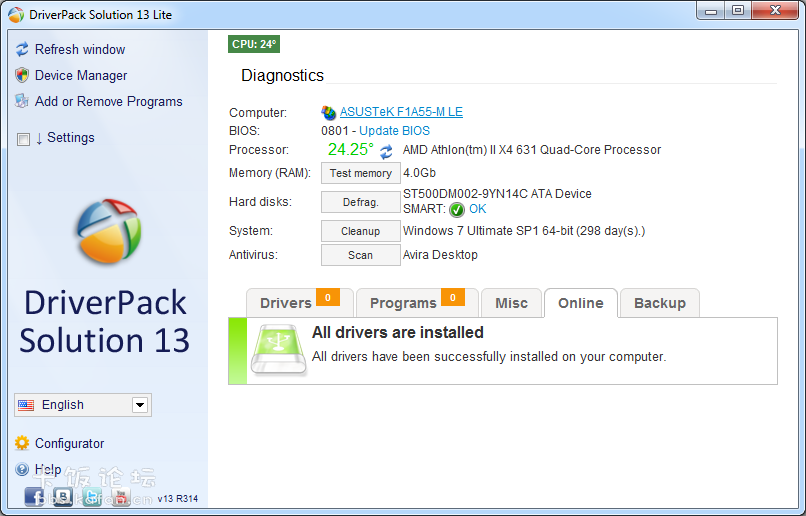
Task: Click the SMART OK link
Action: (x=478, y=209)
